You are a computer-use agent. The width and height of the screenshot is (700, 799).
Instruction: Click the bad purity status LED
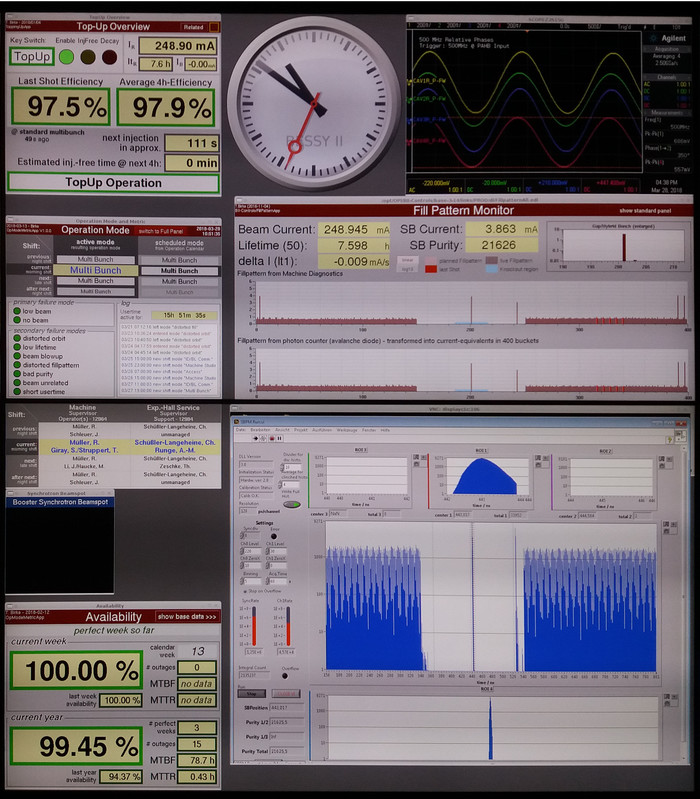(15, 372)
